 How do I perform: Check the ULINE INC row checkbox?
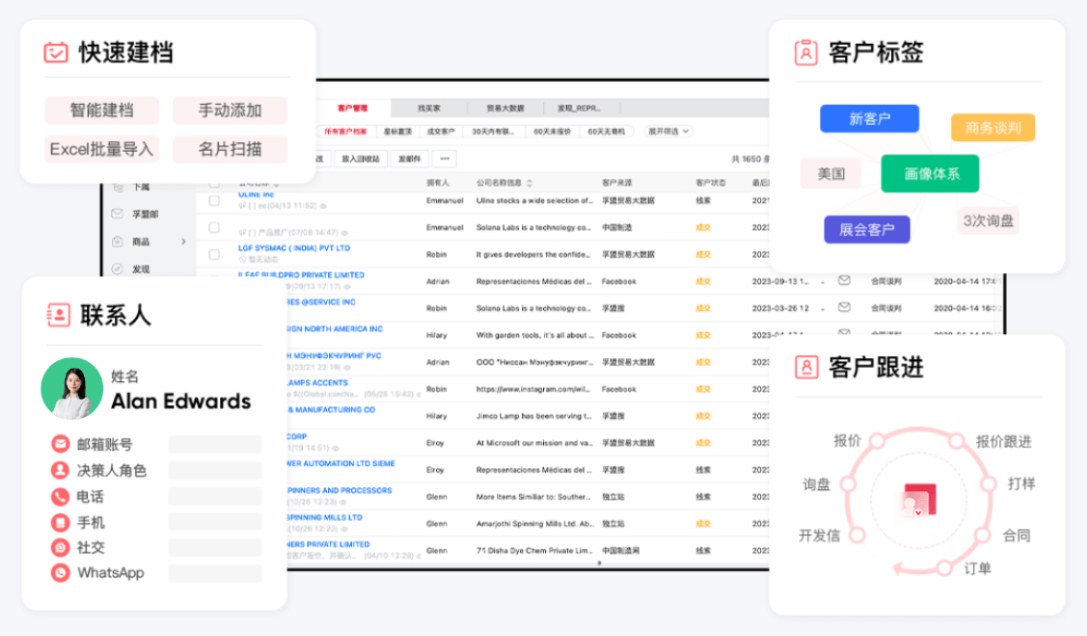pyautogui.click(x=212, y=202)
